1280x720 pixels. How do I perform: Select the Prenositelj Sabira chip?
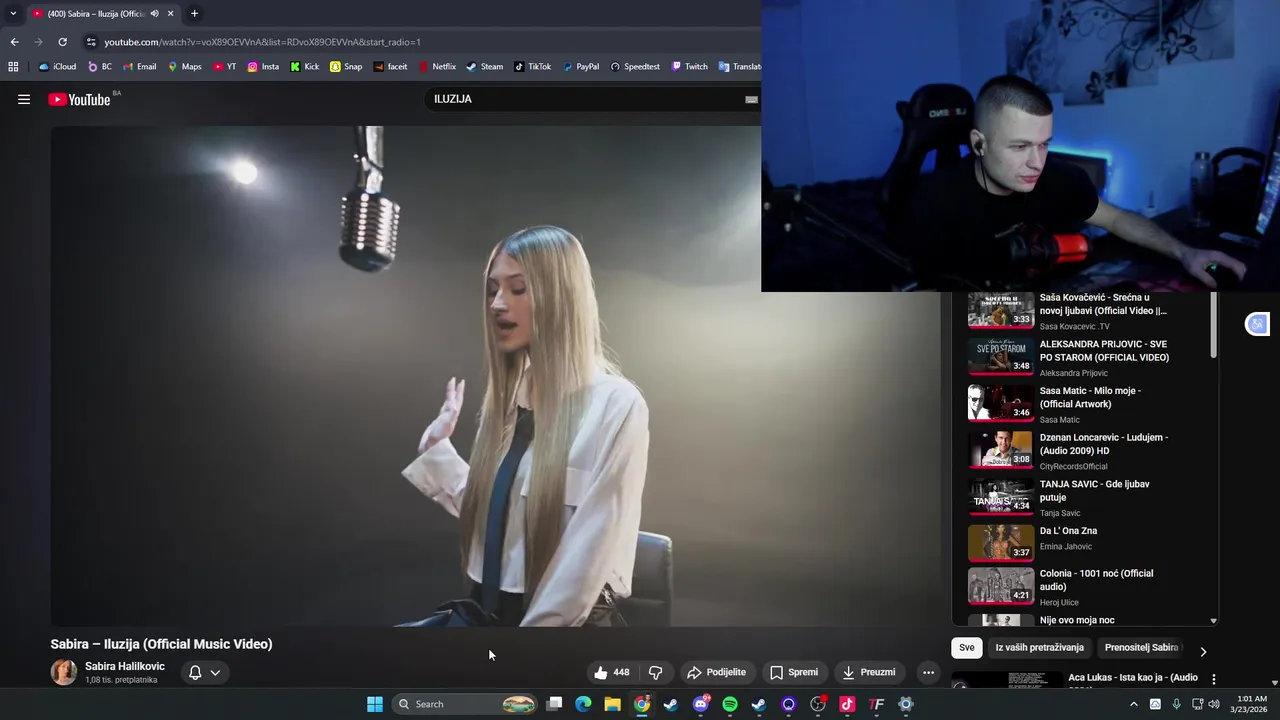[x=1141, y=647]
